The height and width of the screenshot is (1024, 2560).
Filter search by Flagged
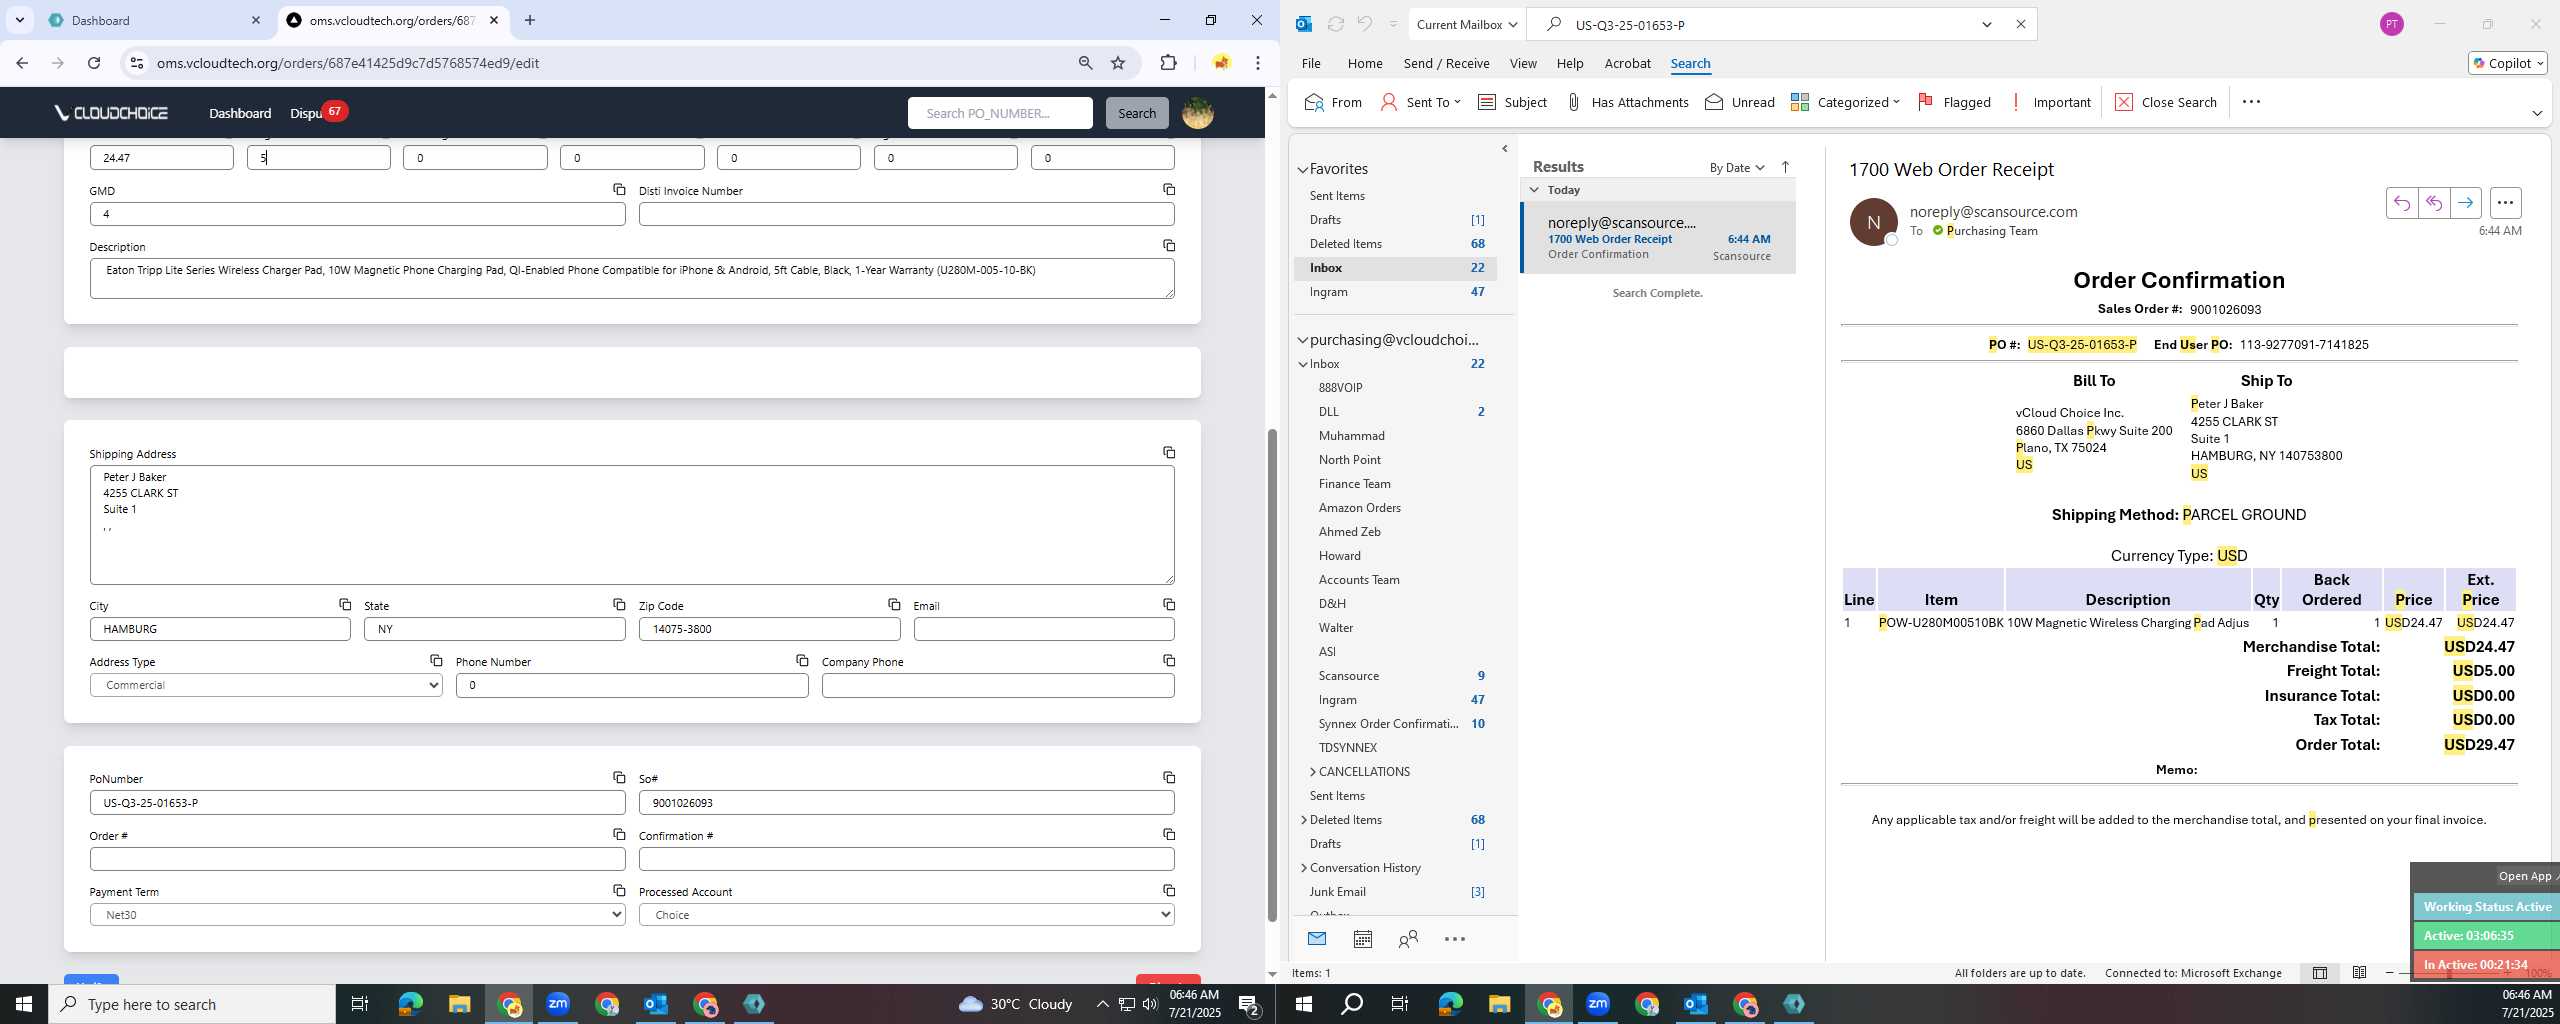tap(1954, 102)
